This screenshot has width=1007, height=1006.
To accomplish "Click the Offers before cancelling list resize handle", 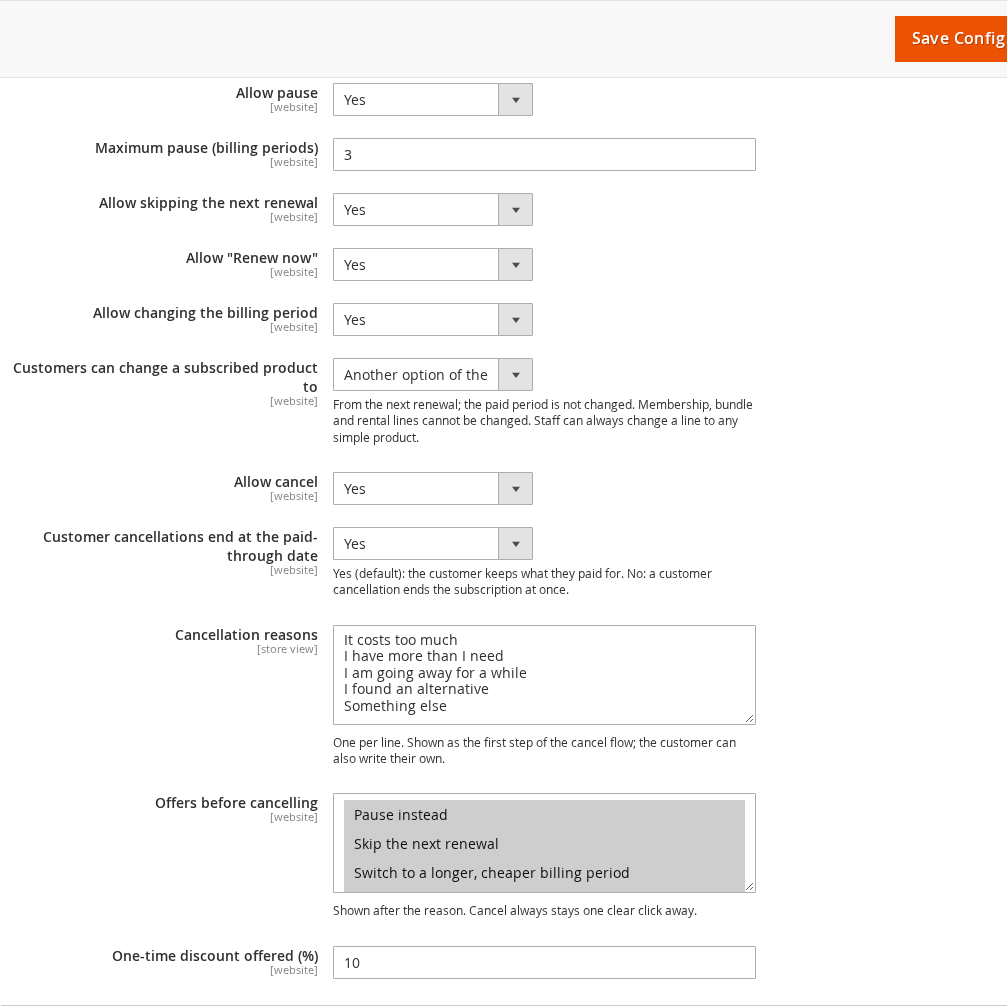I will coord(749,886).
